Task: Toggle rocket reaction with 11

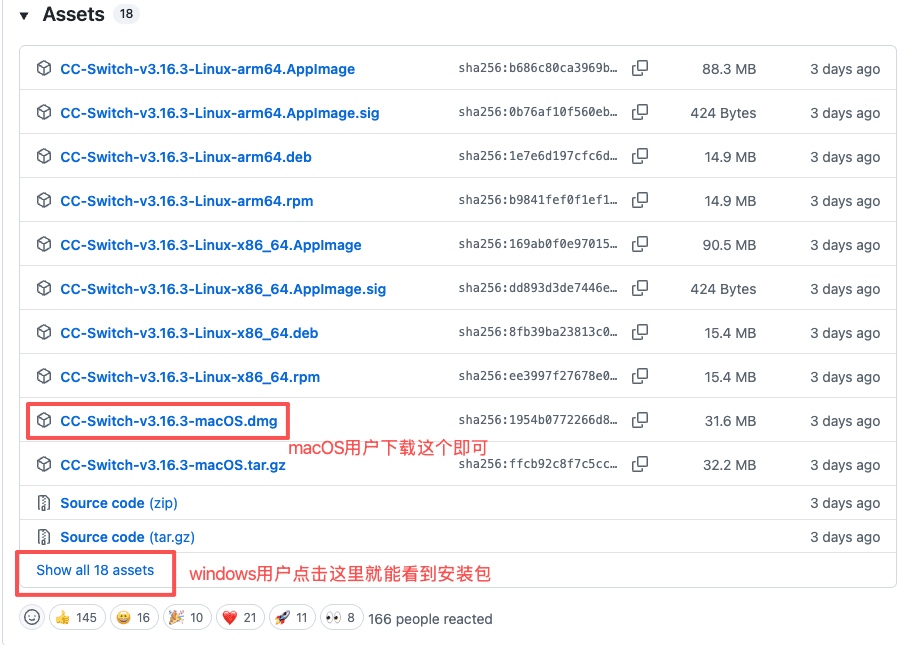Action: [292, 617]
